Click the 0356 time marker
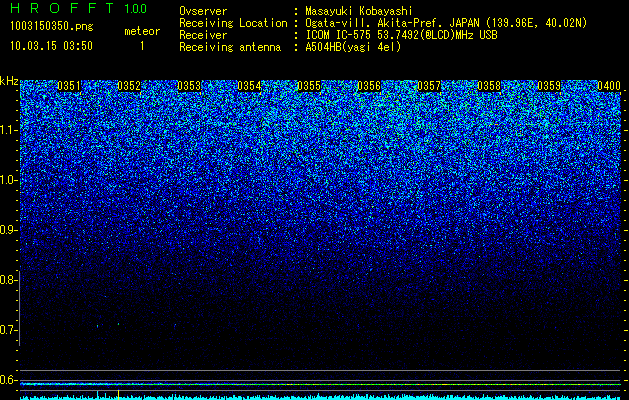 click(369, 86)
